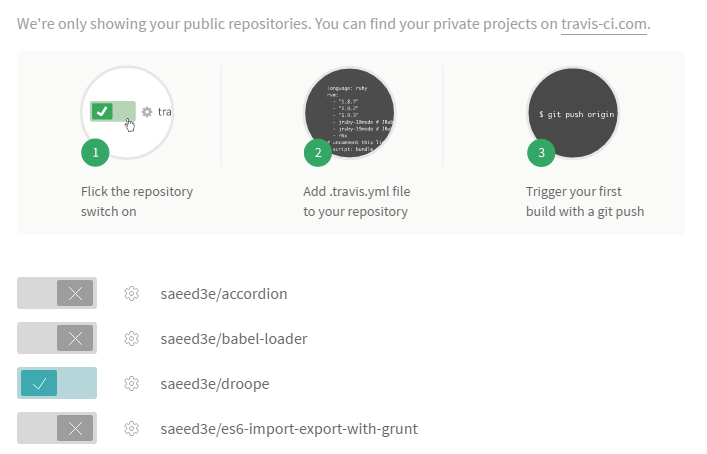Image resolution: width=707 pixels, height=454 pixels.
Task: Click the green step 3 badge
Action: [541, 153]
